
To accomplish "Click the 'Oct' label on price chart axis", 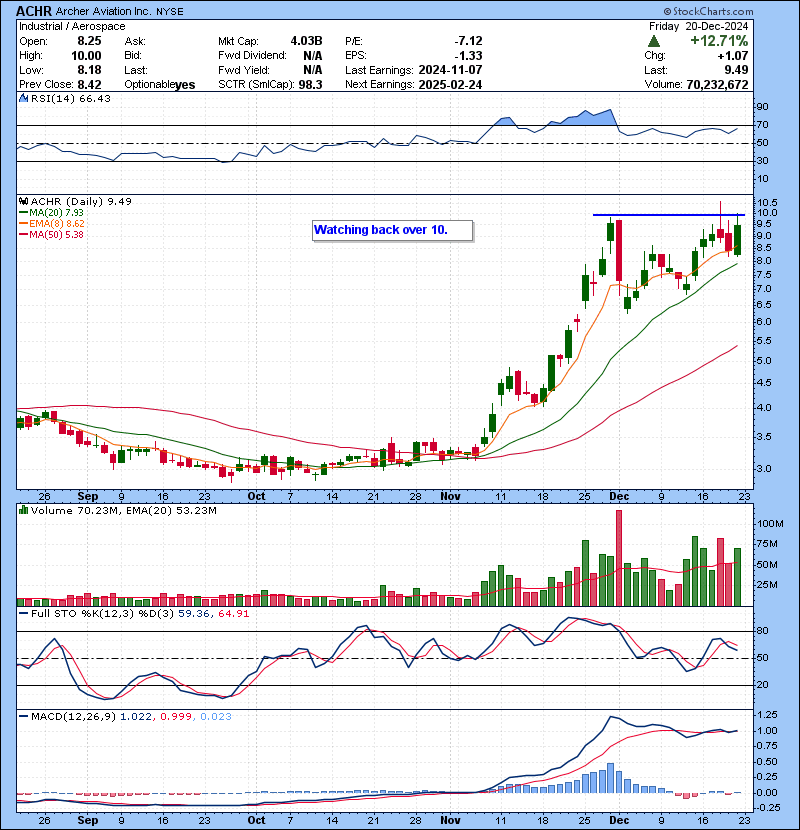I will click(257, 497).
